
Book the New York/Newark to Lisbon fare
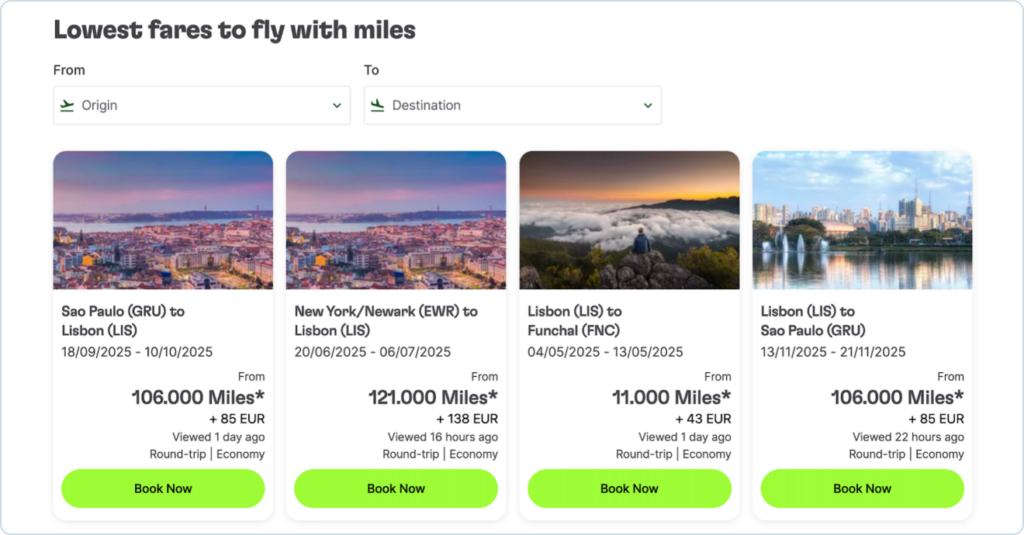[396, 489]
